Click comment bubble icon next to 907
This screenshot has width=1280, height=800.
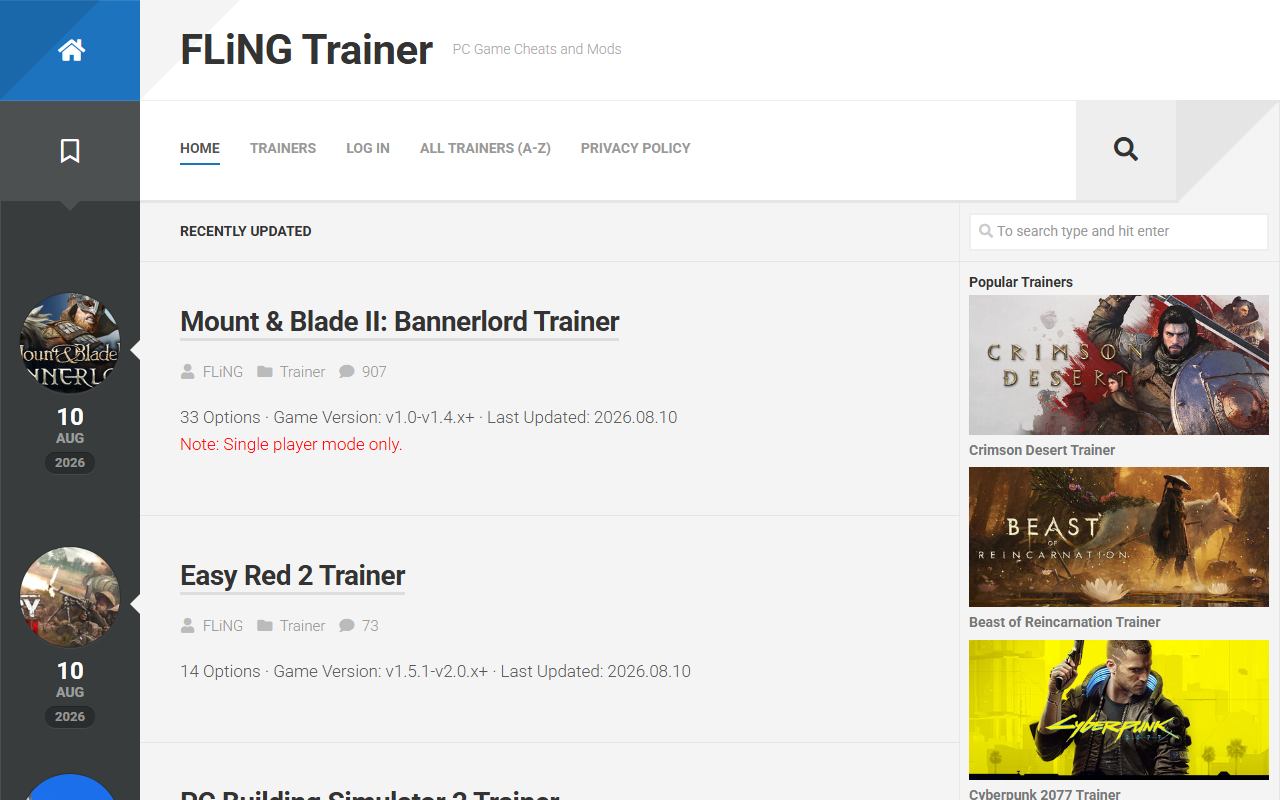coord(347,372)
